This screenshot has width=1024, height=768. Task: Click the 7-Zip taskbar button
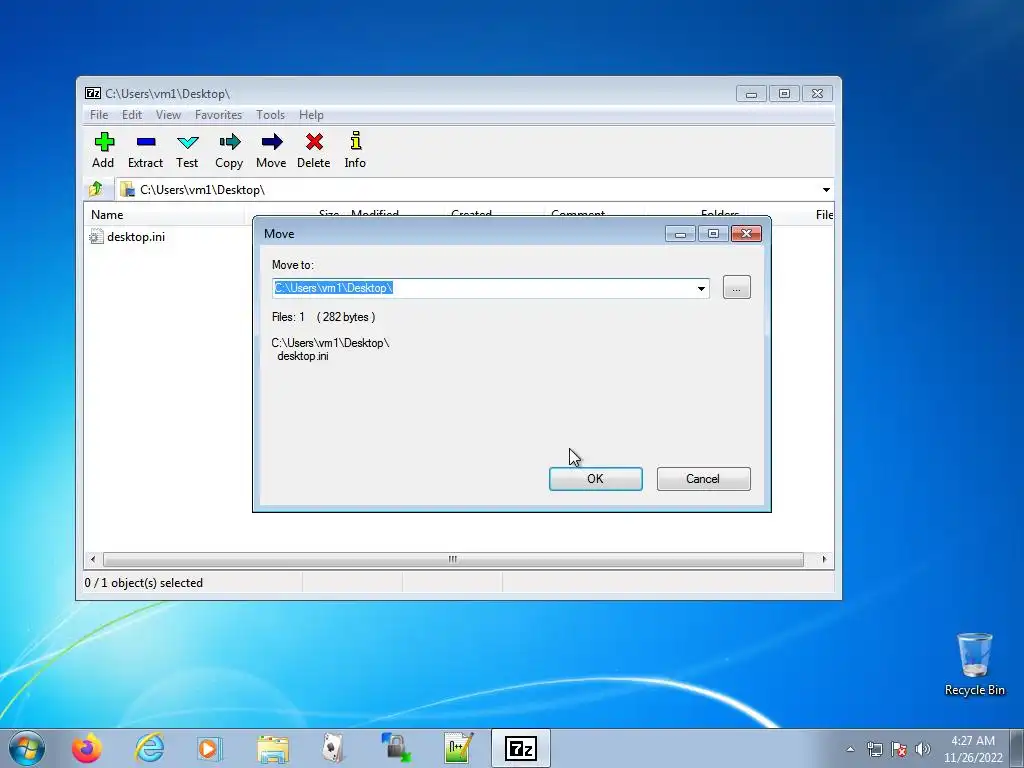coord(520,748)
